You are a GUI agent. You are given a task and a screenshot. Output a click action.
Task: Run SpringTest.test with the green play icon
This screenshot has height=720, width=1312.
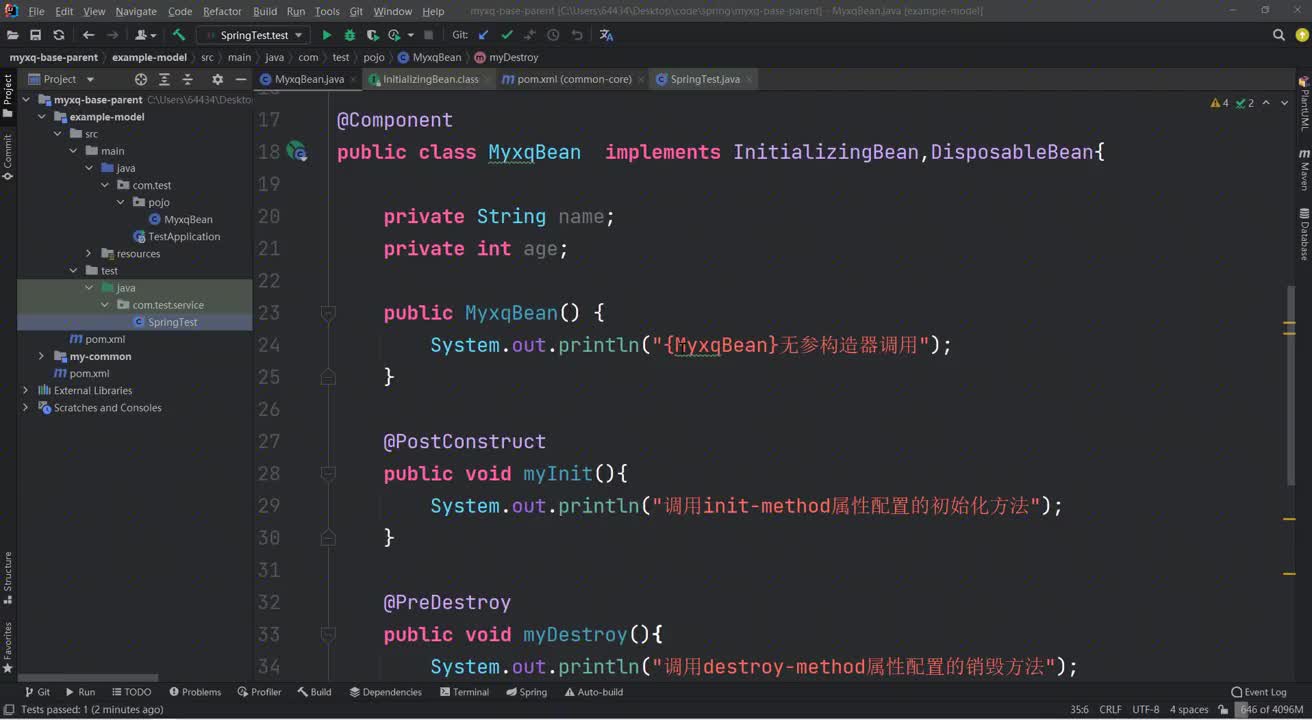tap(326, 35)
